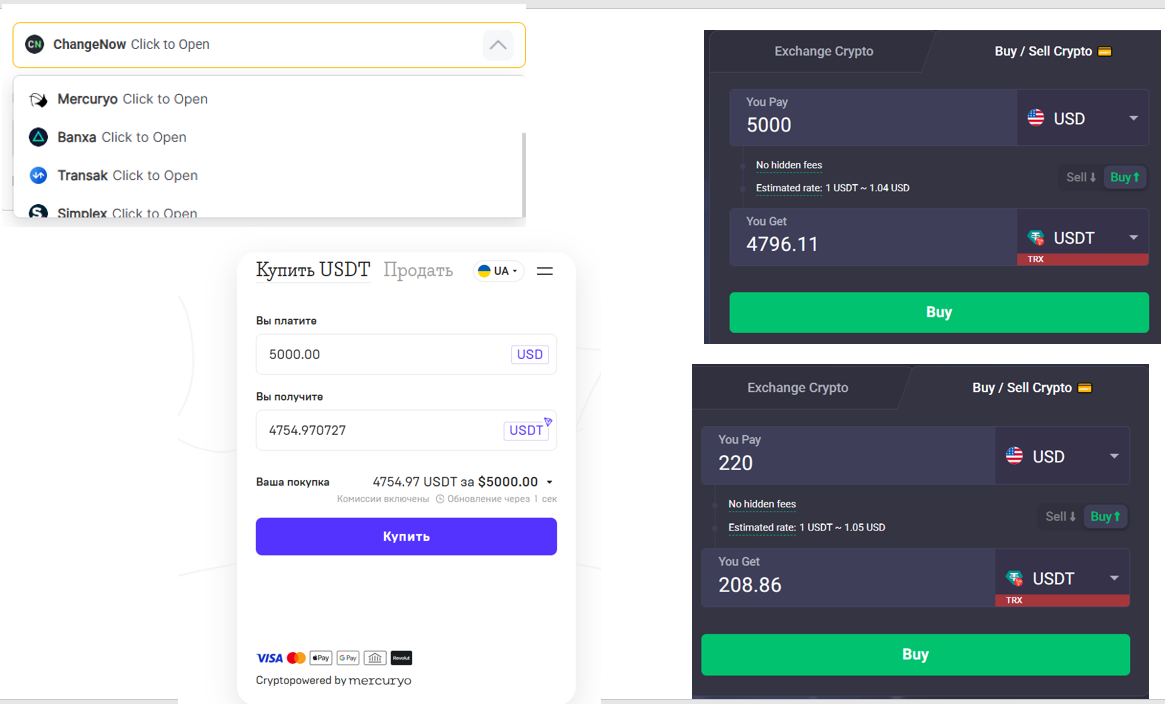Click the green Buy button below 208.86
Viewport: 1165px width, 704px height.
(x=915, y=654)
